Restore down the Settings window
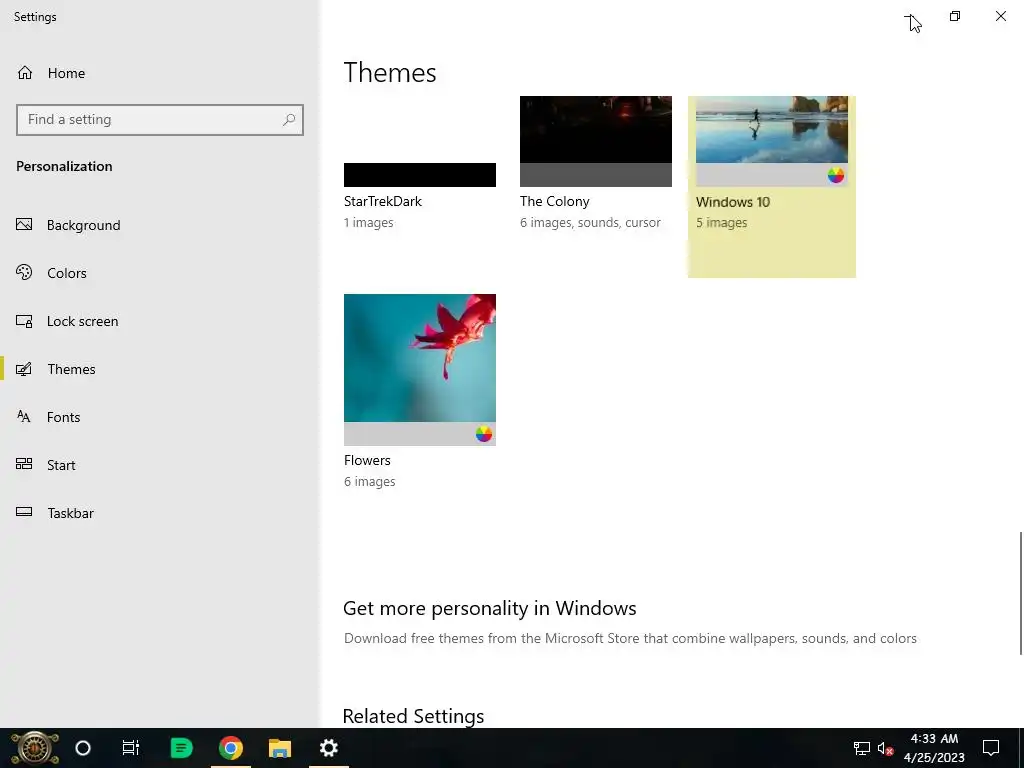This screenshot has height=768, width=1024. [955, 16]
